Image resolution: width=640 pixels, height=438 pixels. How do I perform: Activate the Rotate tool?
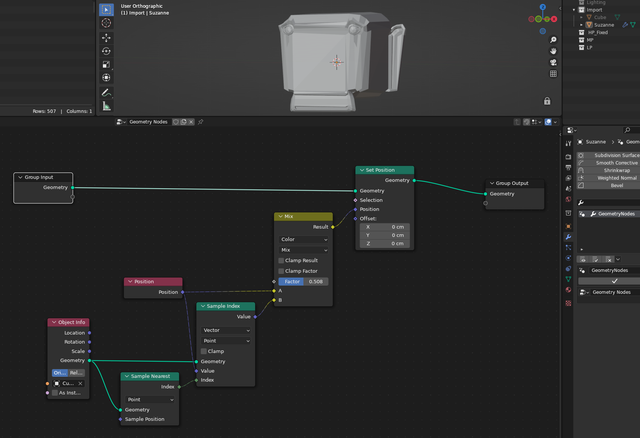[x=106, y=51]
